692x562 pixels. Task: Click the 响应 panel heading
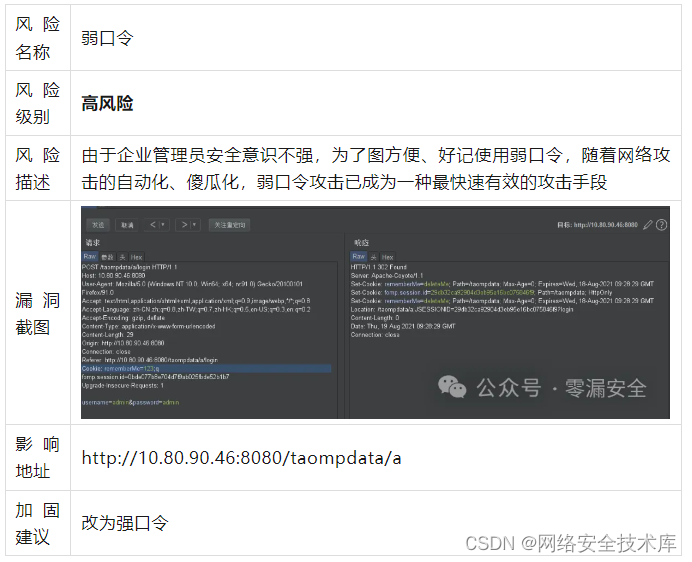(361, 242)
